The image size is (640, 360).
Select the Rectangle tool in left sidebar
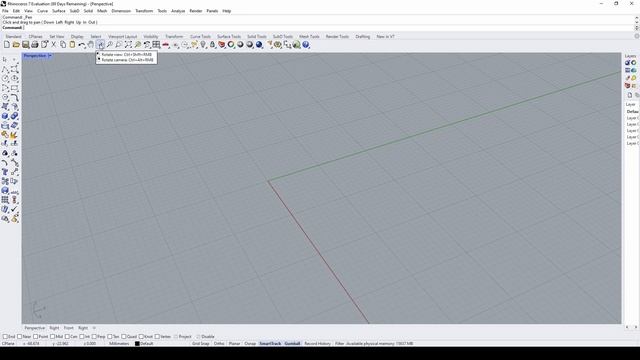pyautogui.click(x=14, y=88)
